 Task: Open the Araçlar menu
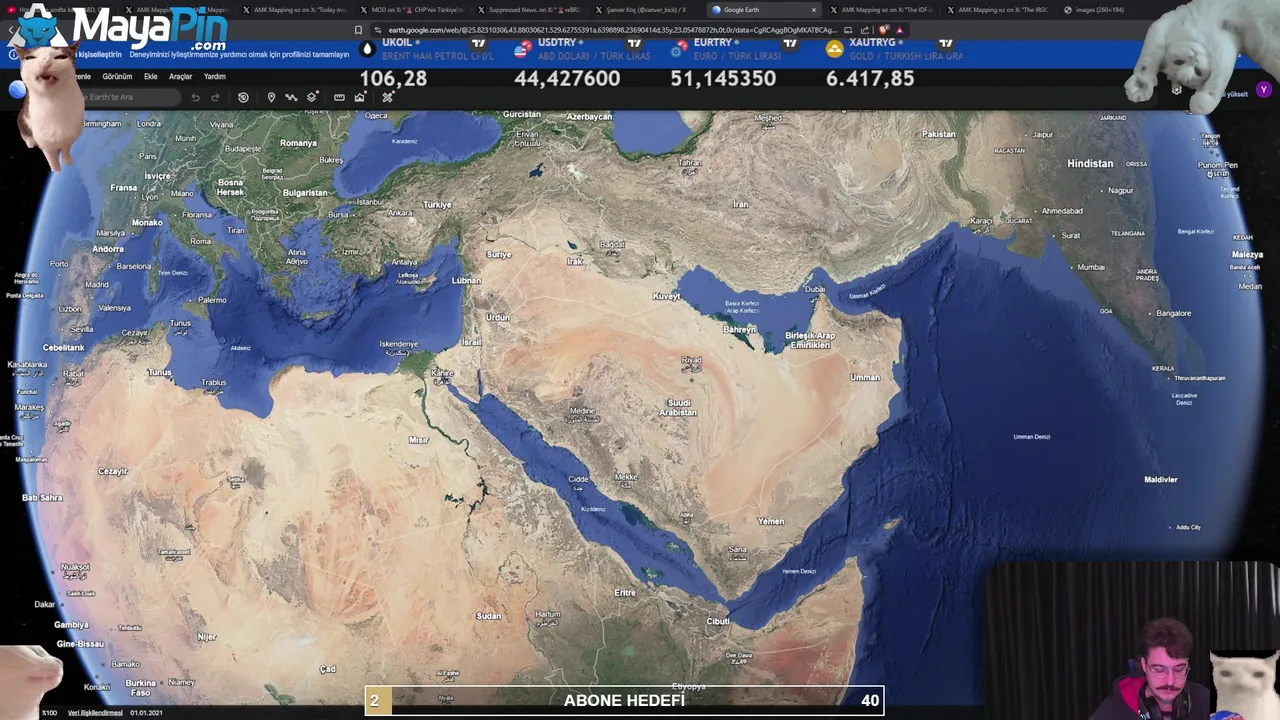[x=180, y=77]
